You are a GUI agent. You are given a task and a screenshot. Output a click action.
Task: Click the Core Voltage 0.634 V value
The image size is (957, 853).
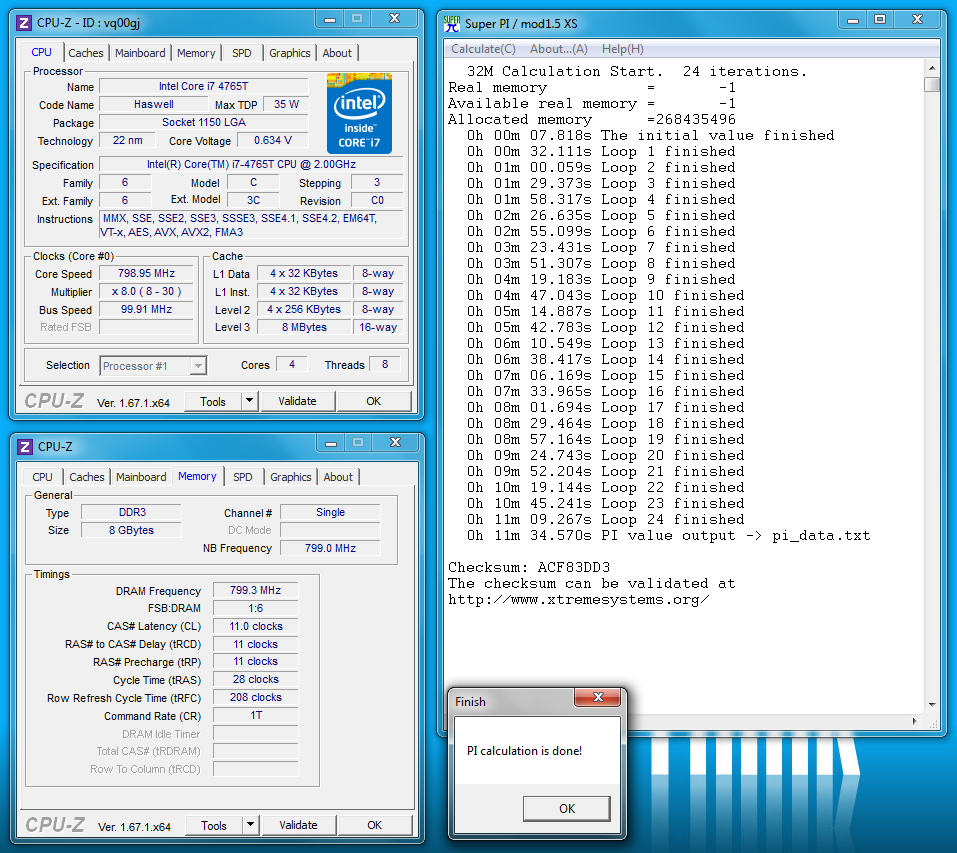pyautogui.click(x=273, y=140)
